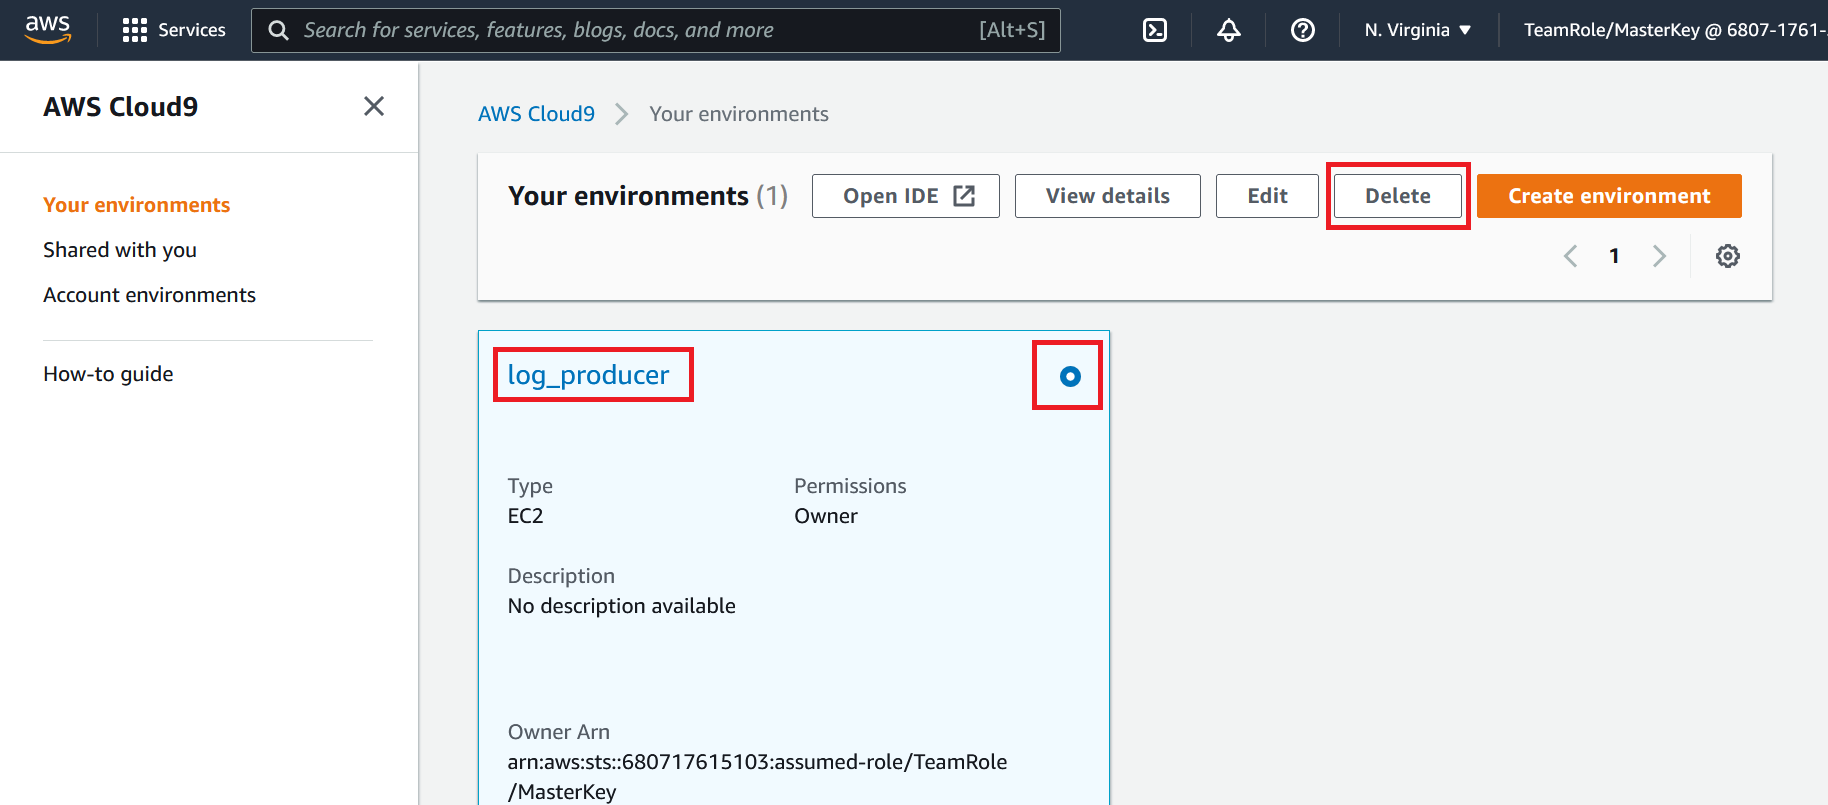This screenshot has width=1828, height=805.
Task: Click the Owner permissions value
Action: pos(826,516)
